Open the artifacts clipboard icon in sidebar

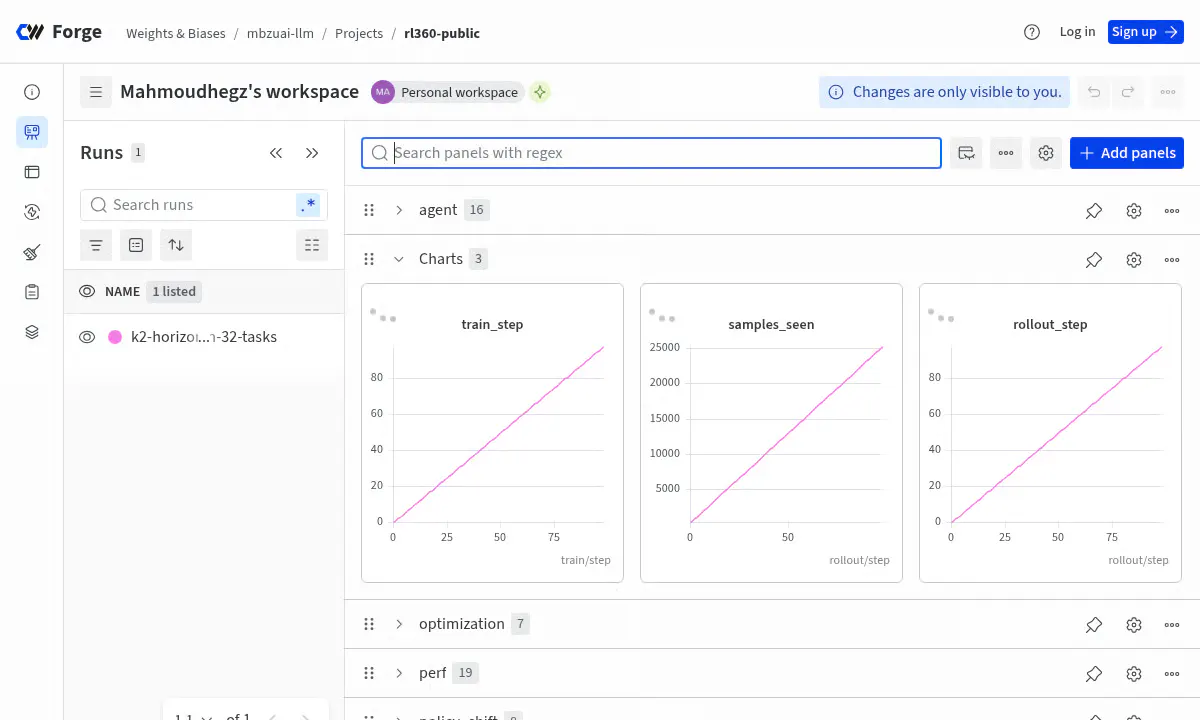click(32, 292)
